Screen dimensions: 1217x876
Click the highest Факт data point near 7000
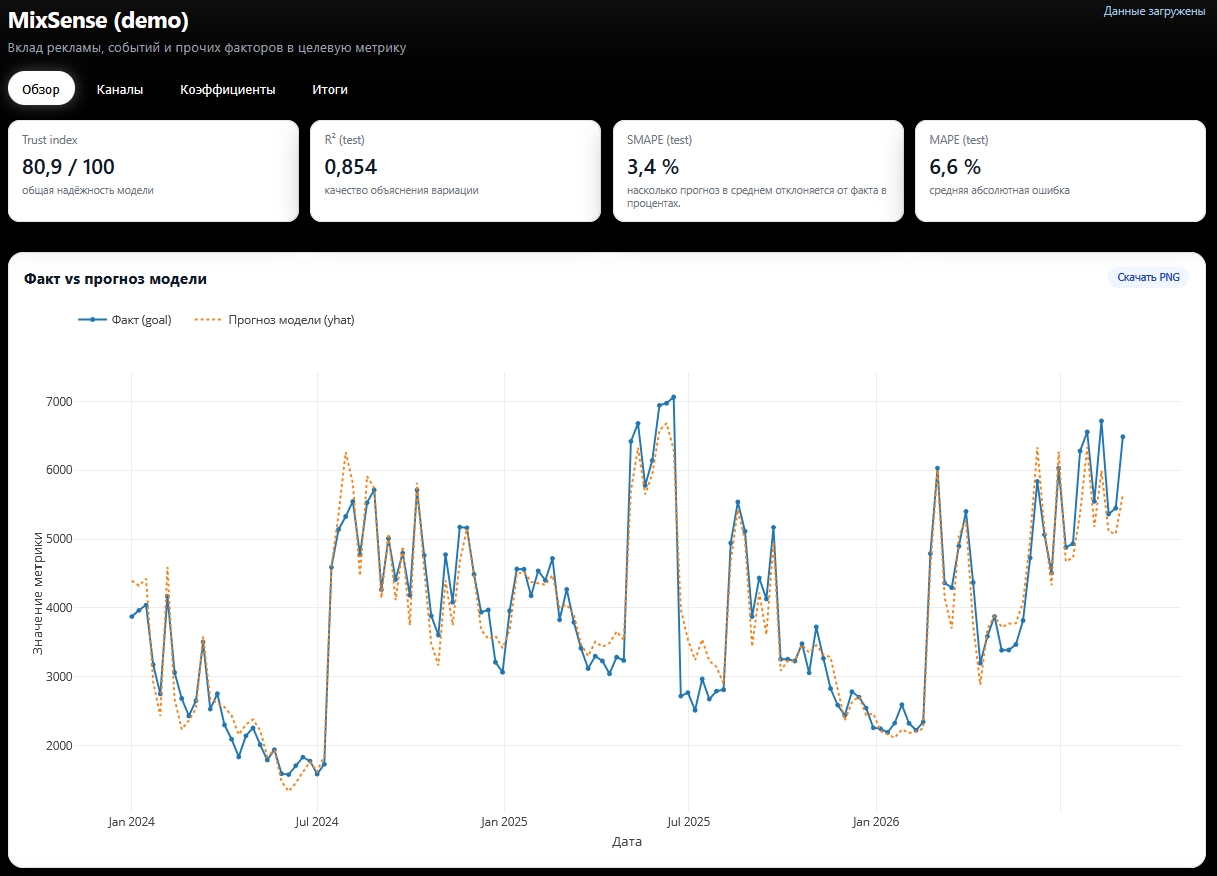pyautogui.click(x=673, y=397)
